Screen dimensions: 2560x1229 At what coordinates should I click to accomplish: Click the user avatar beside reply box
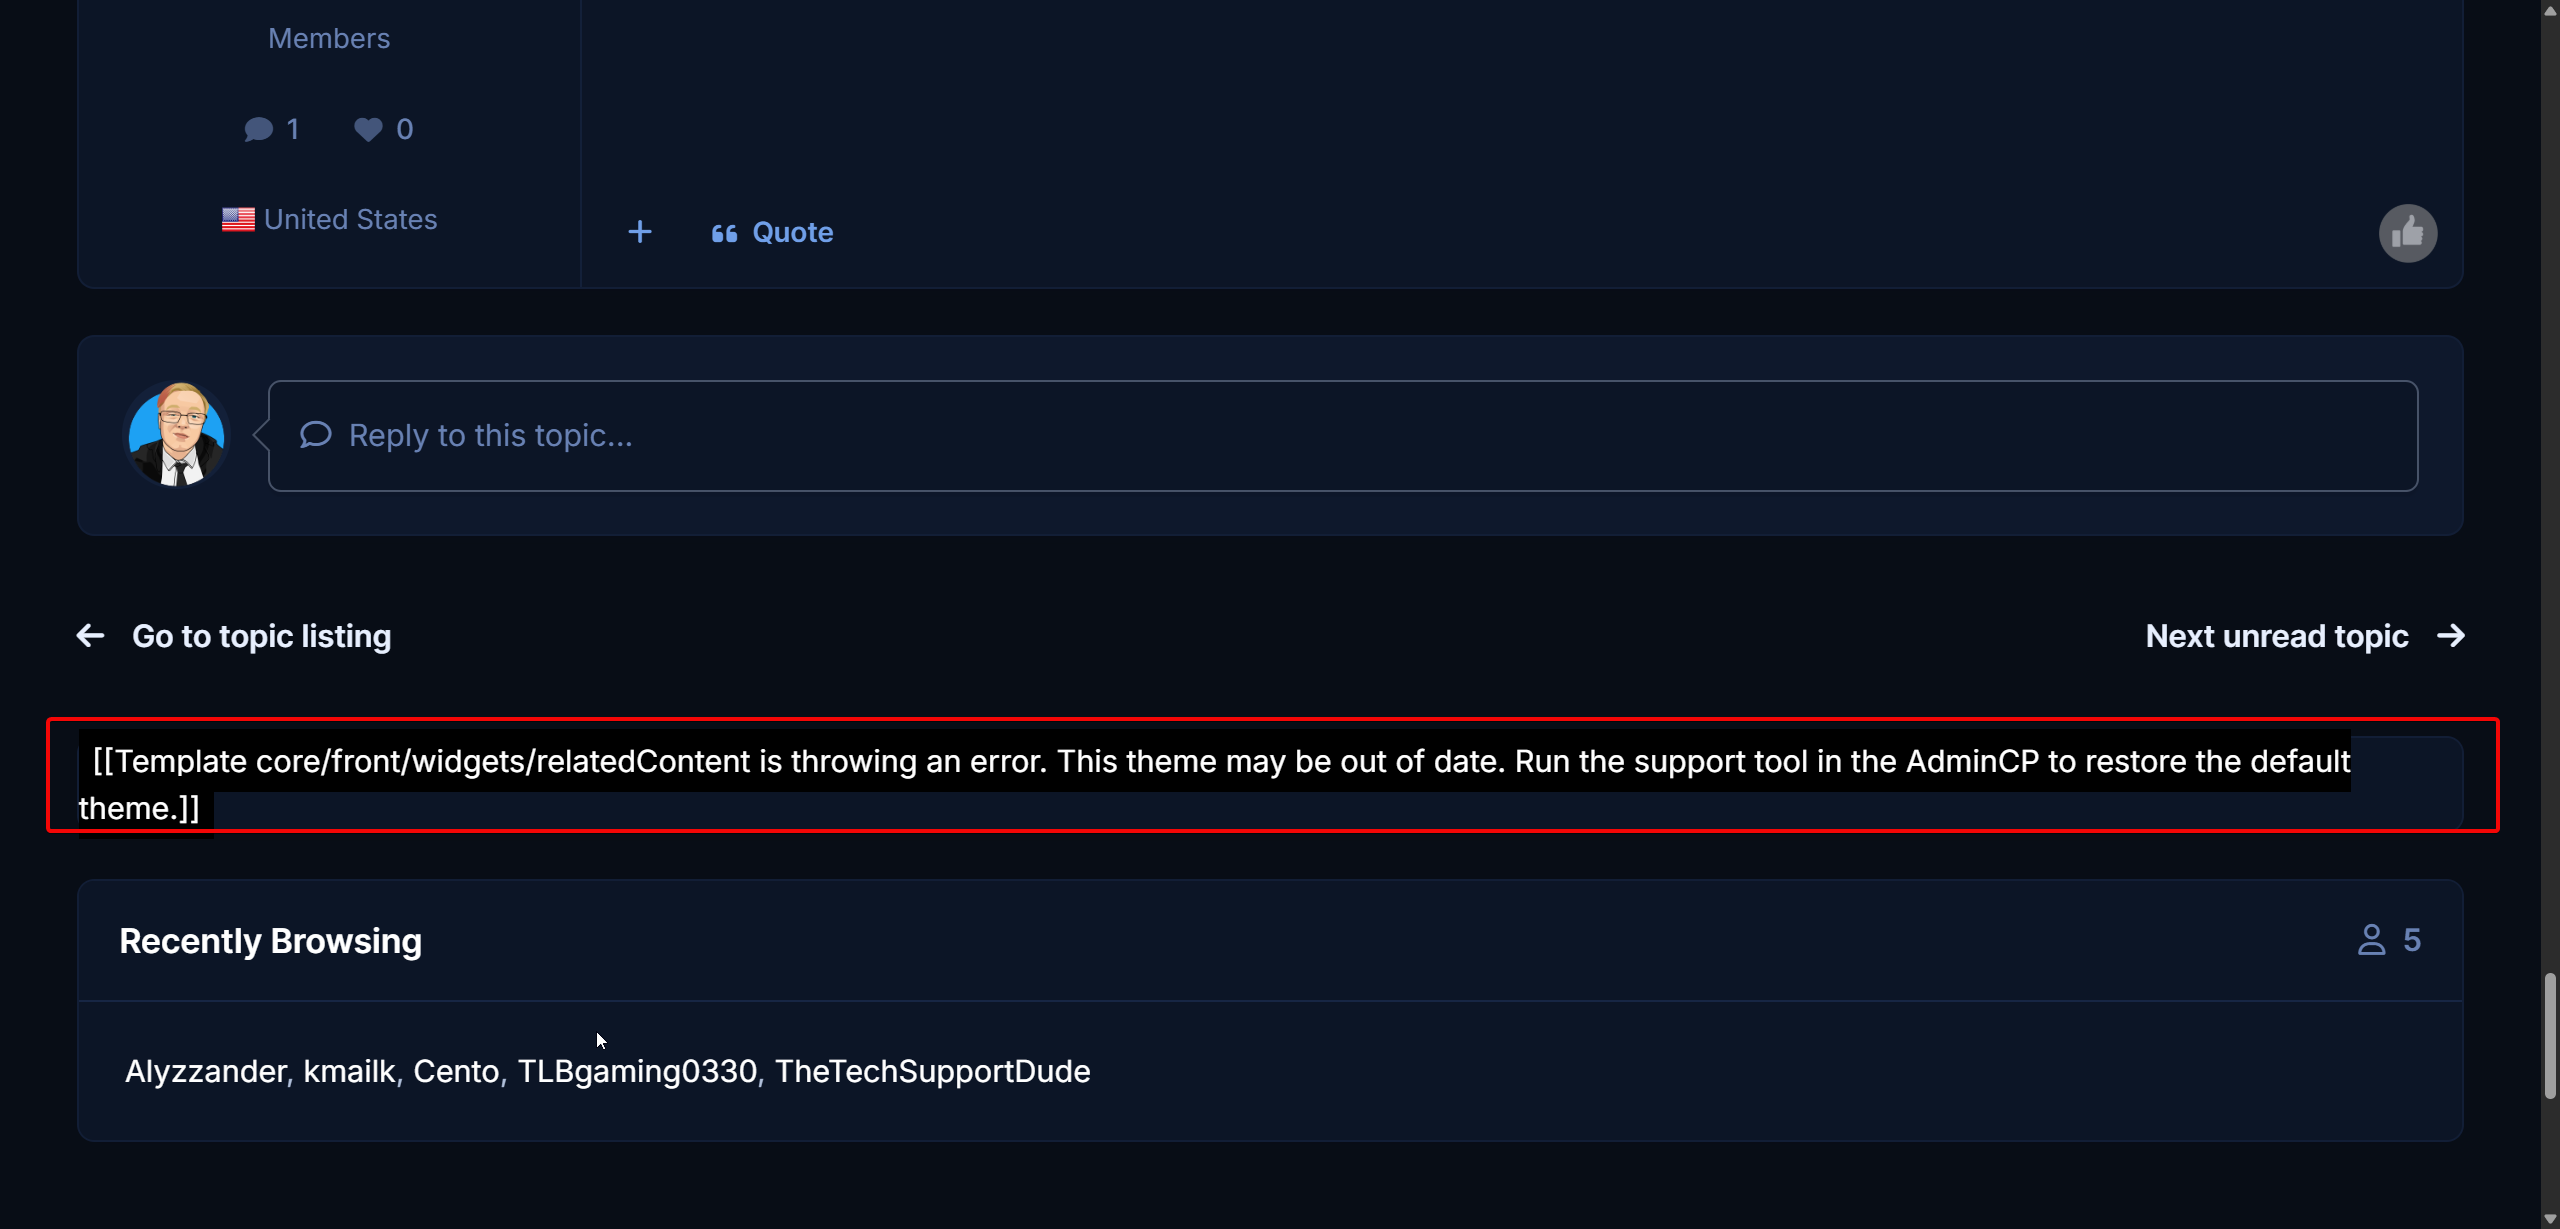tap(177, 435)
